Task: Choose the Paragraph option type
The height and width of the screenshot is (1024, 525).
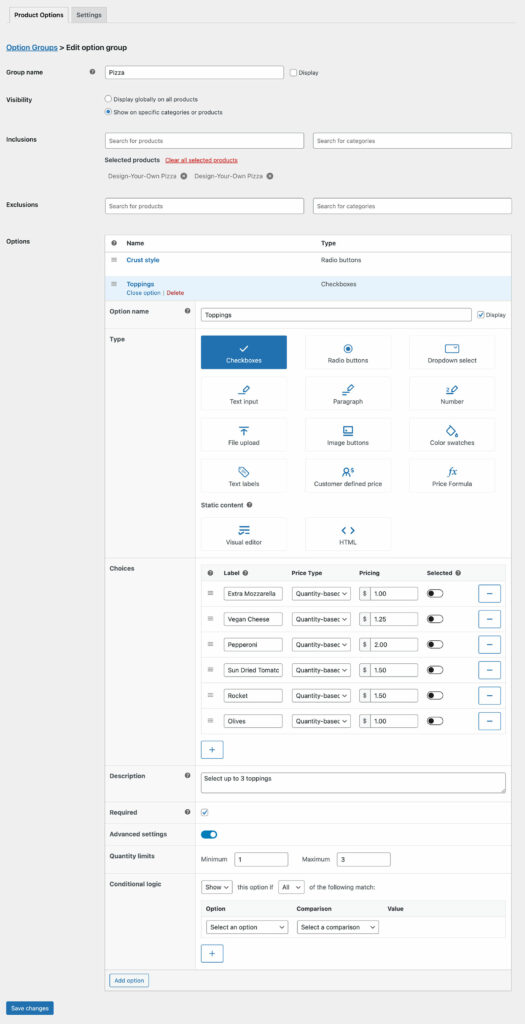Action: point(348,393)
